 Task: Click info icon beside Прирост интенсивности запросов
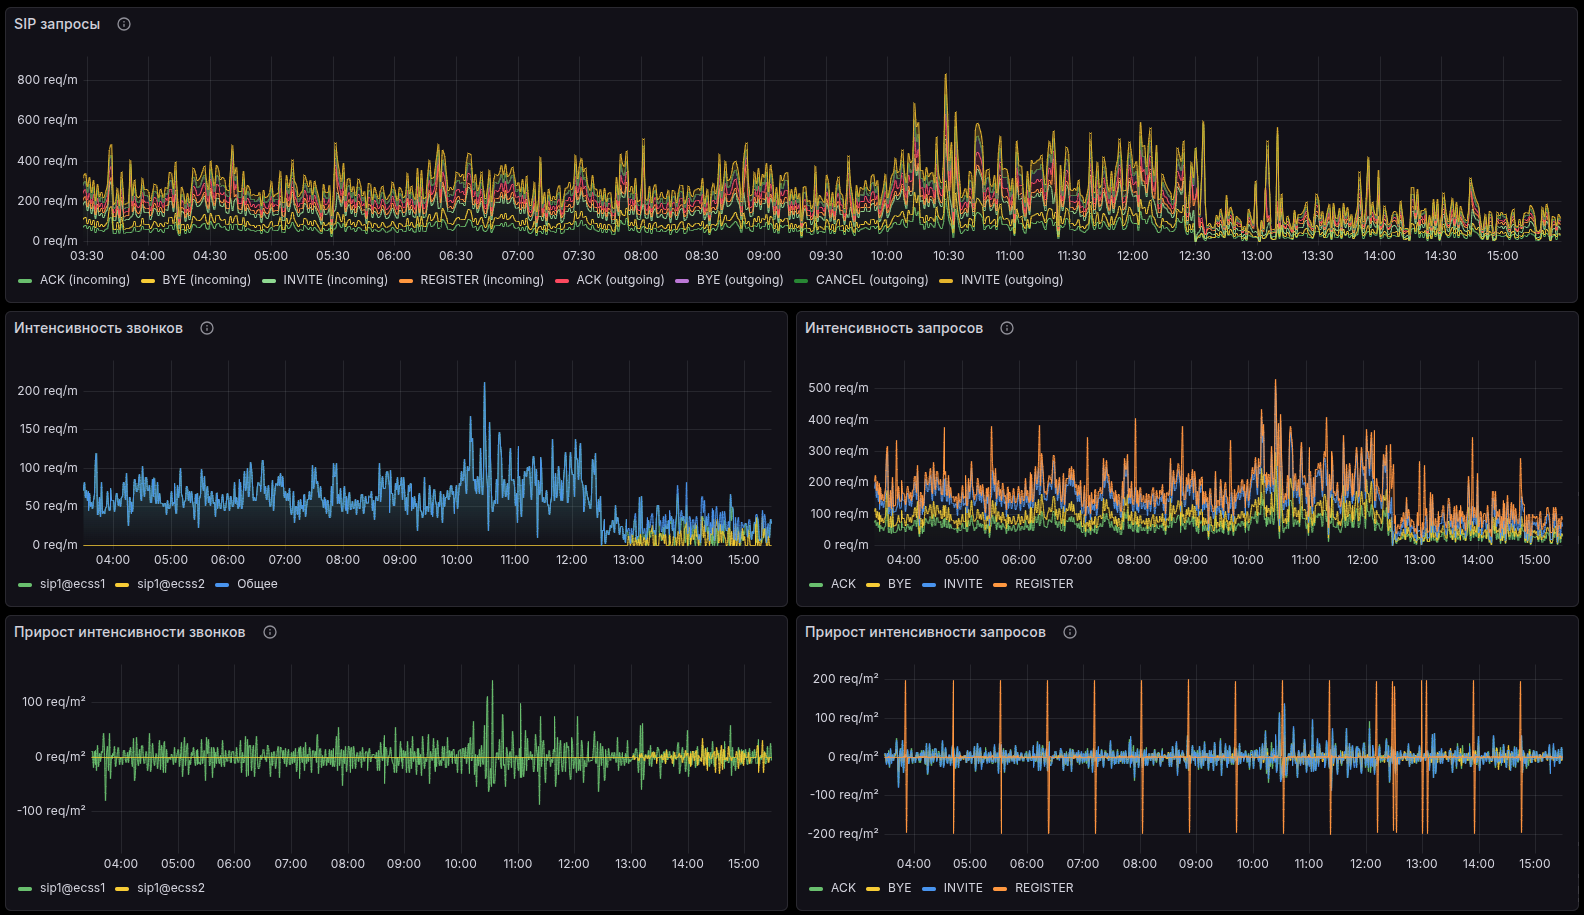click(x=1070, y=632)
